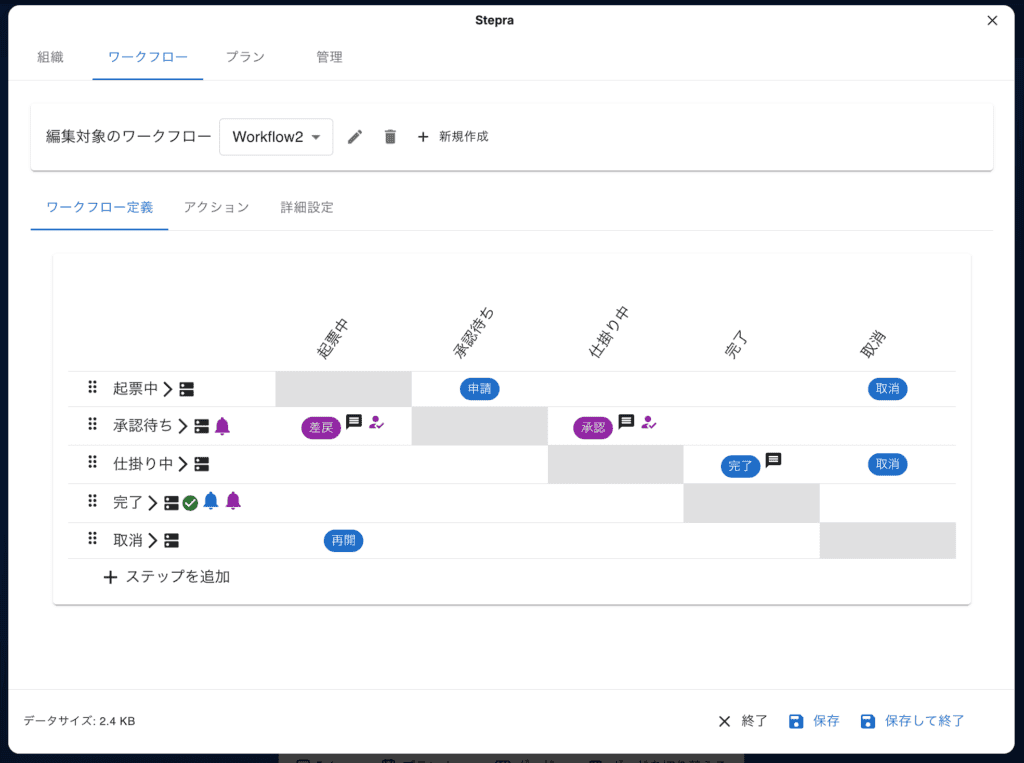The image size is (1024, 763).
Task: Click the empty 承認待ち to 完了 transition cell
Action: click(x=752, y=427)
